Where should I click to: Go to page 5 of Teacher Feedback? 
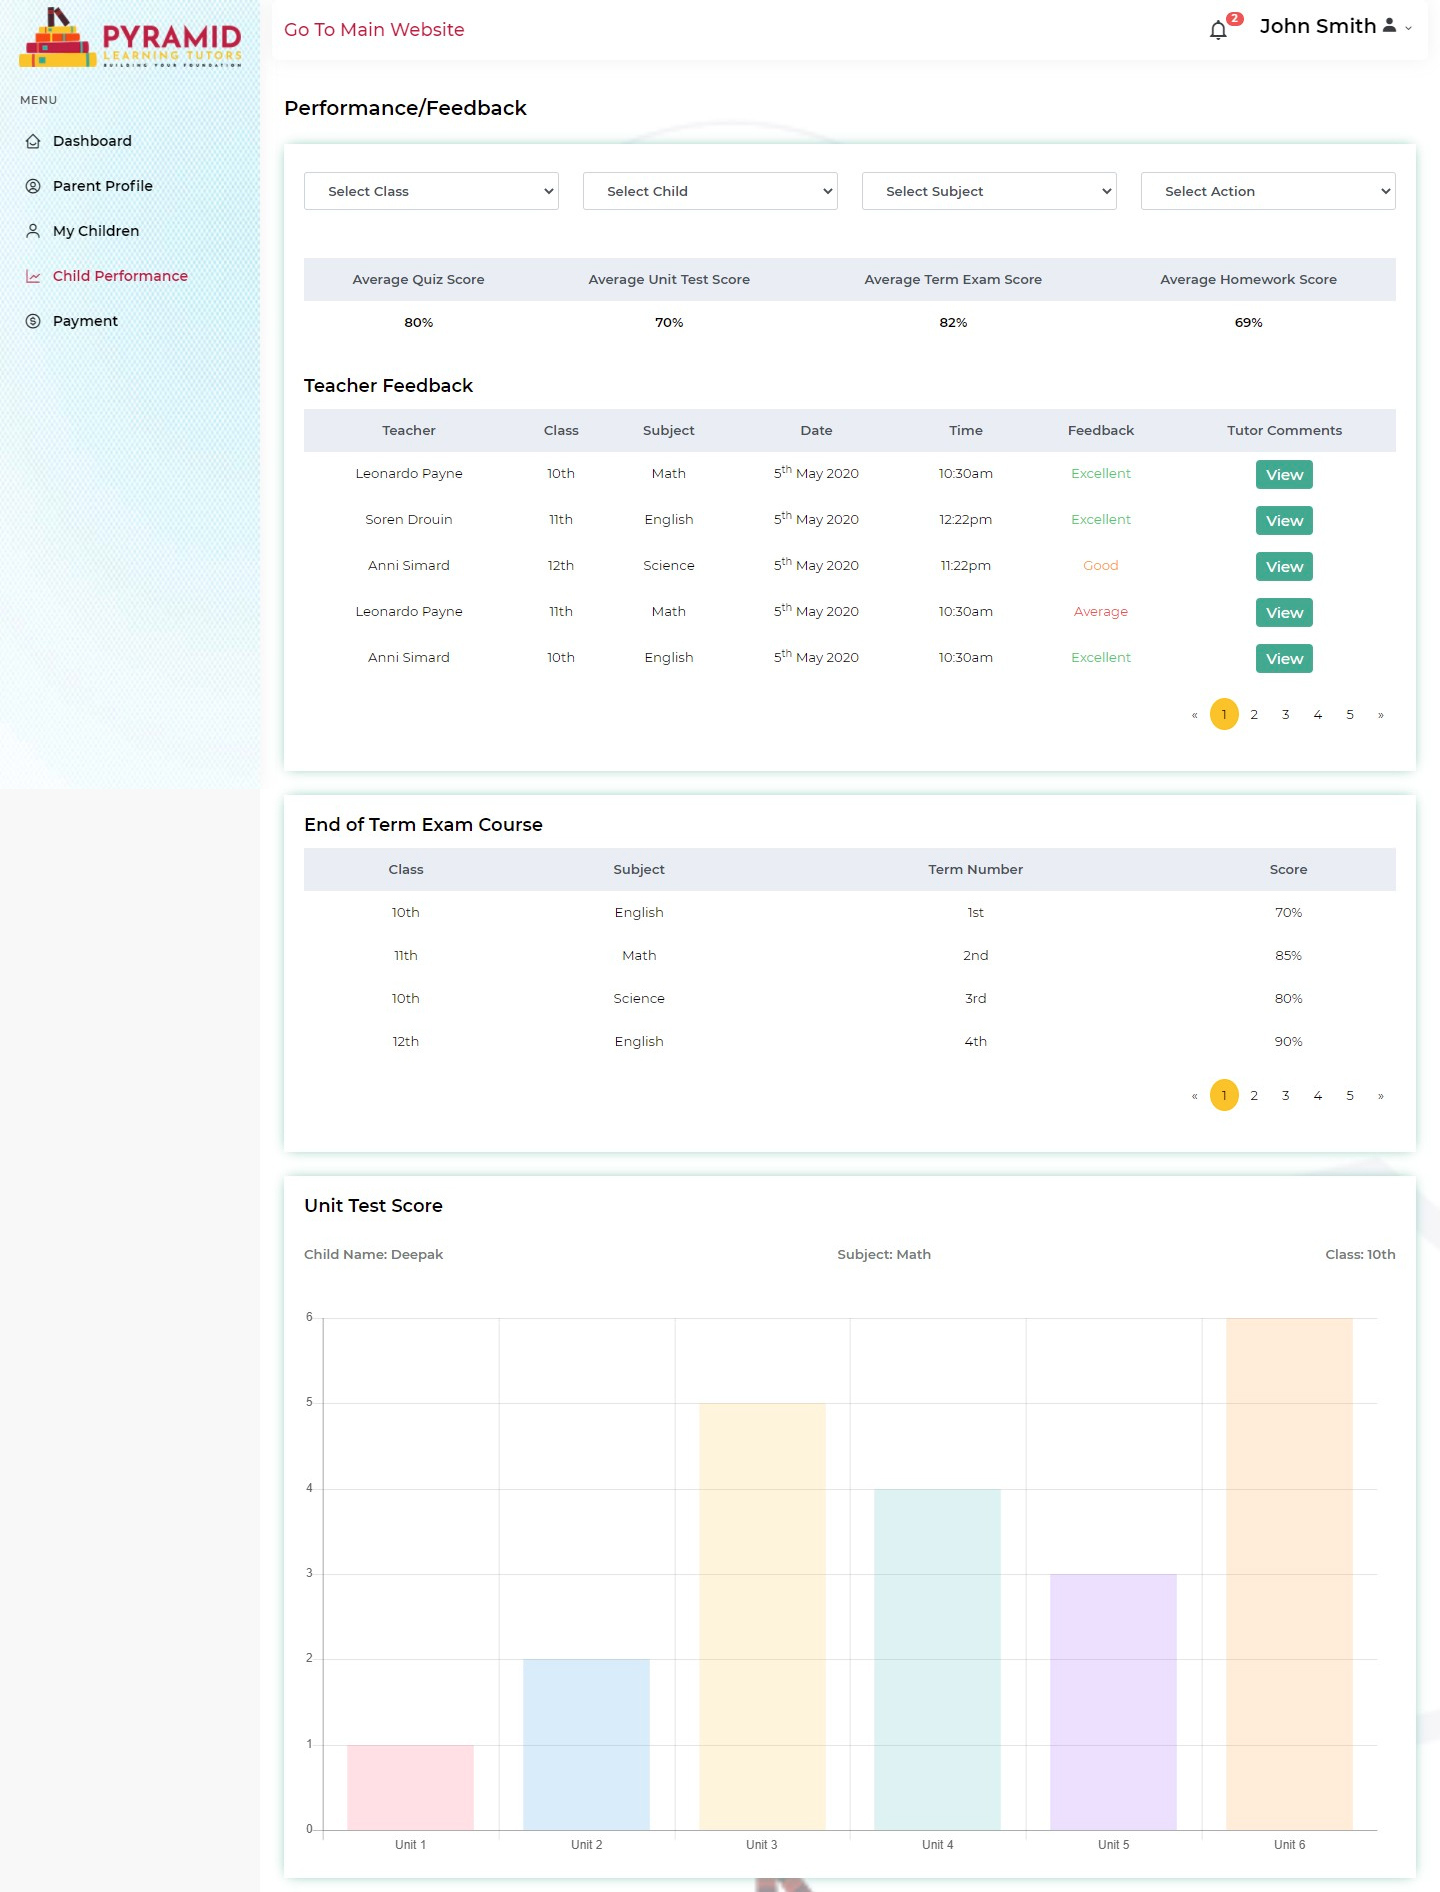(x=1350, y=714)
